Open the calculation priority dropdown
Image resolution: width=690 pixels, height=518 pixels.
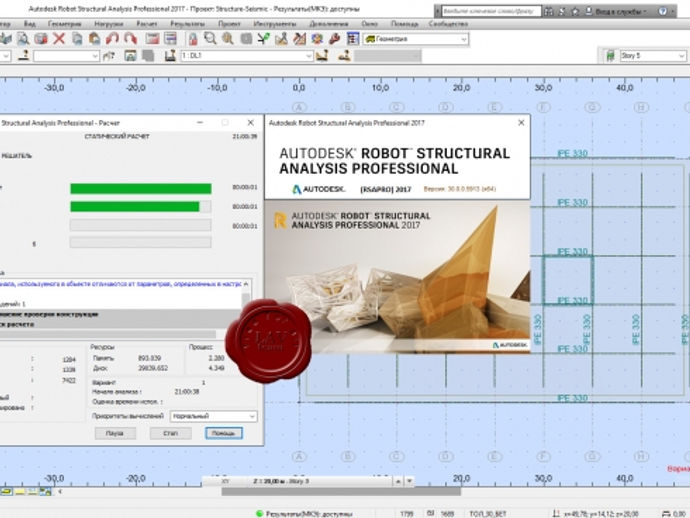click(214, 416)
